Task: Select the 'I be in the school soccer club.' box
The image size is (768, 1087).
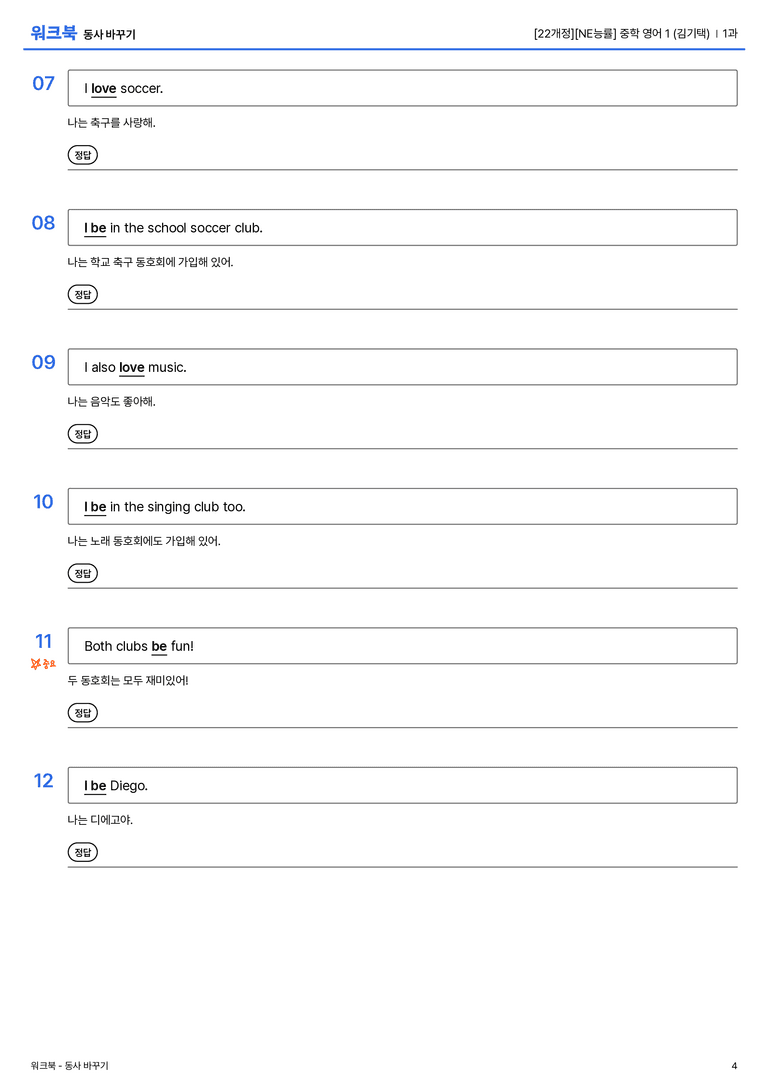Action: point(403,227)
